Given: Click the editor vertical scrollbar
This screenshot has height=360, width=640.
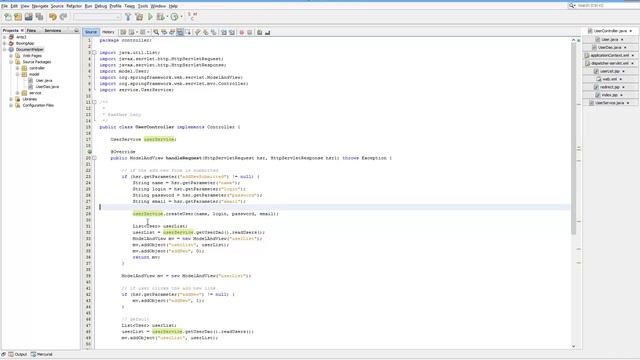Looking at the screenshot, I should tap(573, 139).
